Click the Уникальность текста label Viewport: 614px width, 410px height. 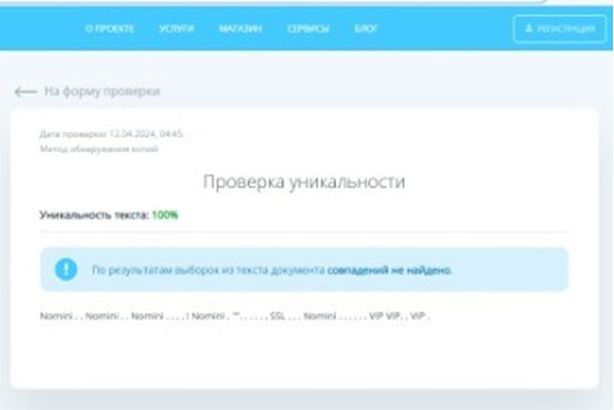[x=94, y=214]
